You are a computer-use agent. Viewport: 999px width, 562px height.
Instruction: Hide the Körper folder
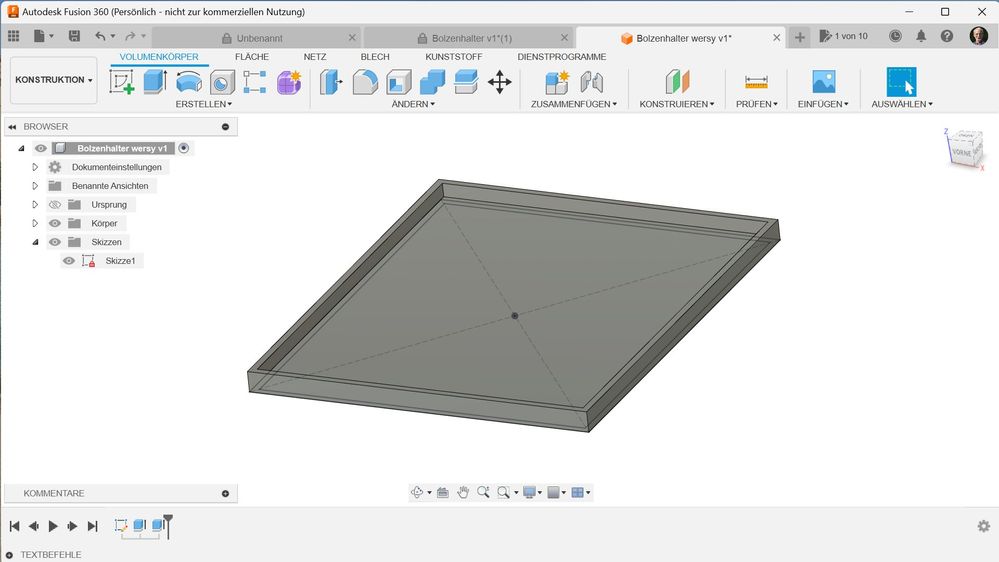pos(55,223)
